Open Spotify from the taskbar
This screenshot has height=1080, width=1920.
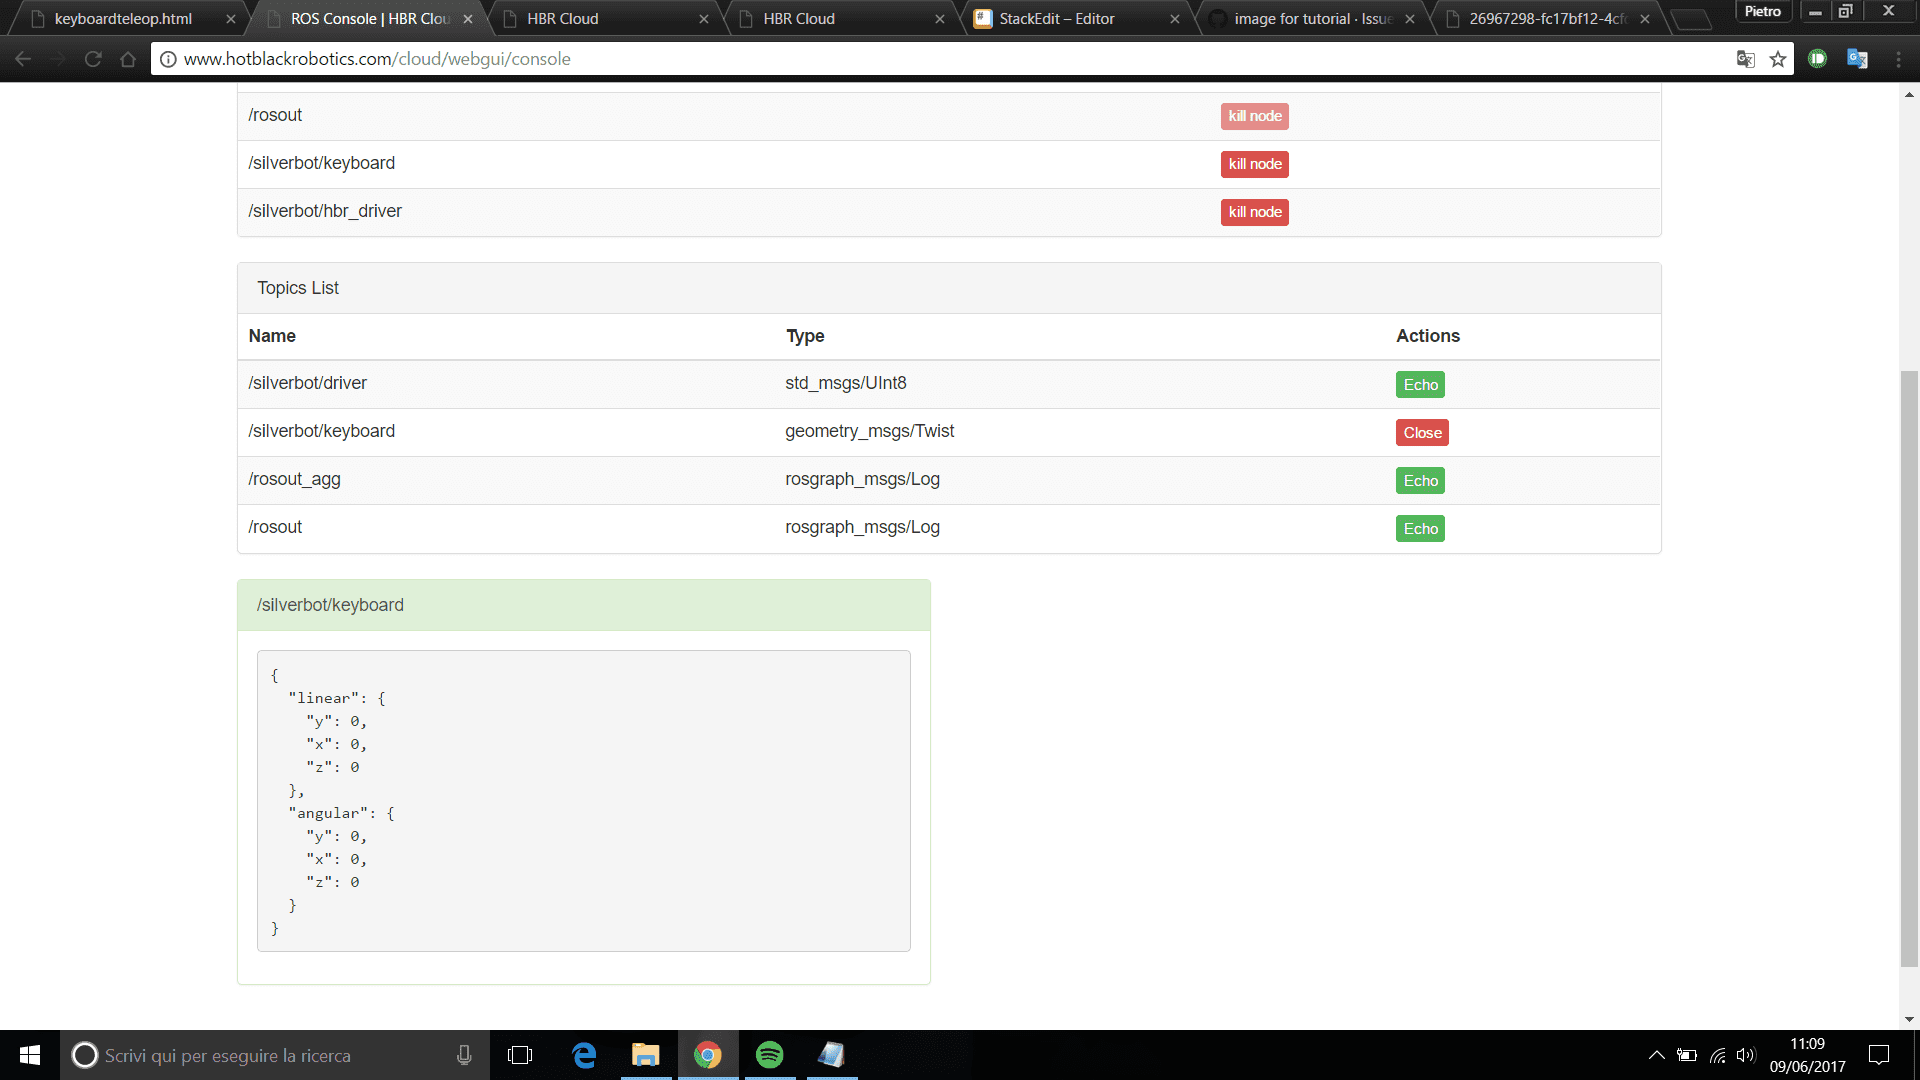(x=769, y=1055)
